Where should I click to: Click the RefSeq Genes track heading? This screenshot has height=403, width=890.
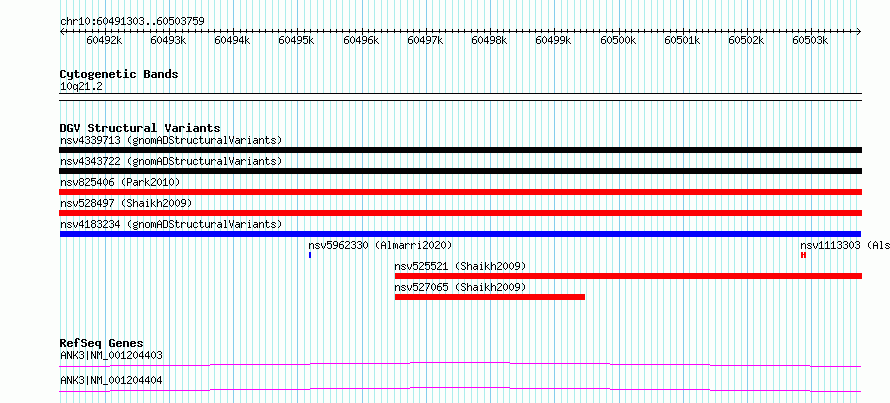(102, 343)
